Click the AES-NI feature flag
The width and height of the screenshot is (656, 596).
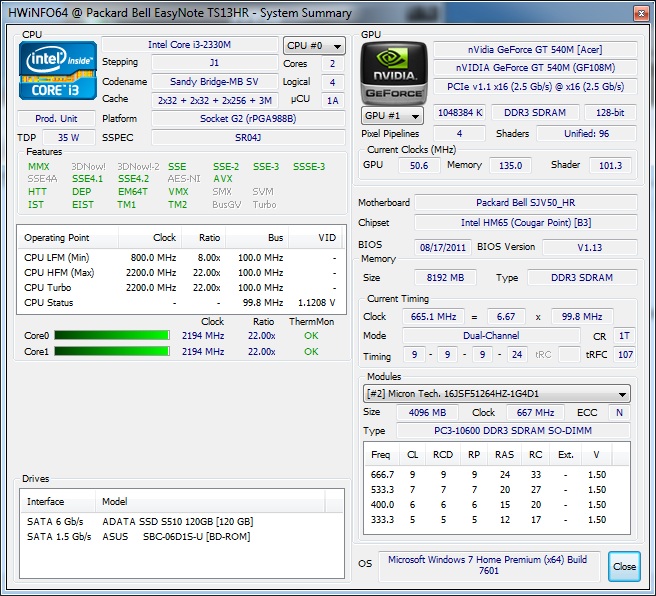click(184, 179)
